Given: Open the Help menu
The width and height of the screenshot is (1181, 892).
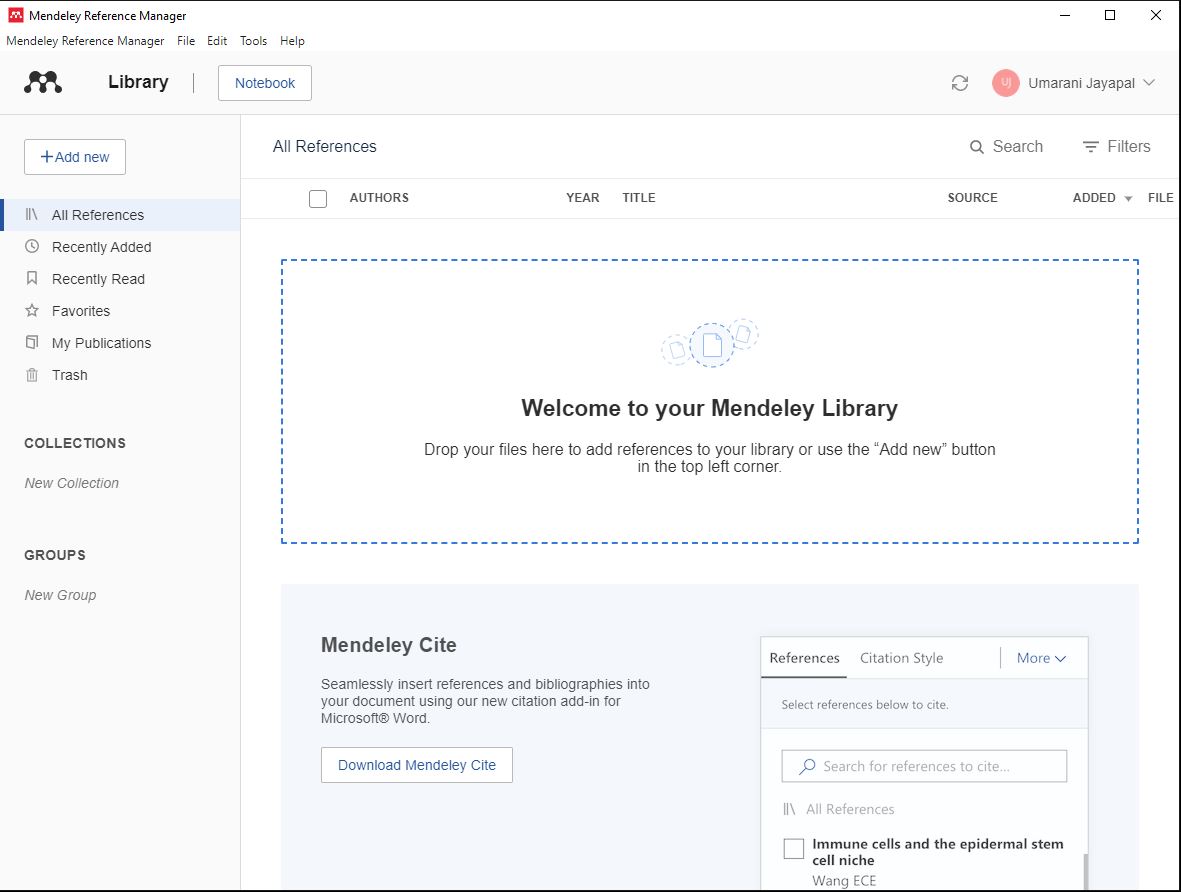Looking at the screenshot, I should click(292, 41).
